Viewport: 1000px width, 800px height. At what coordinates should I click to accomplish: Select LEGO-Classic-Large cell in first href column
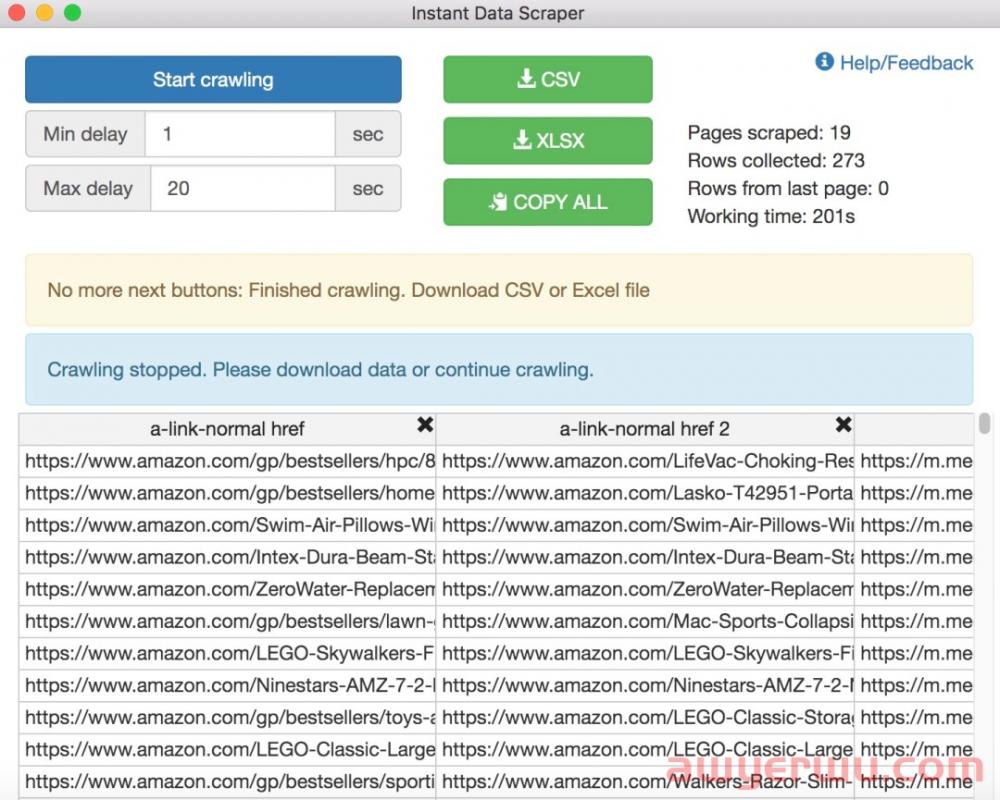pyautogui.click(x=228, y=749)
